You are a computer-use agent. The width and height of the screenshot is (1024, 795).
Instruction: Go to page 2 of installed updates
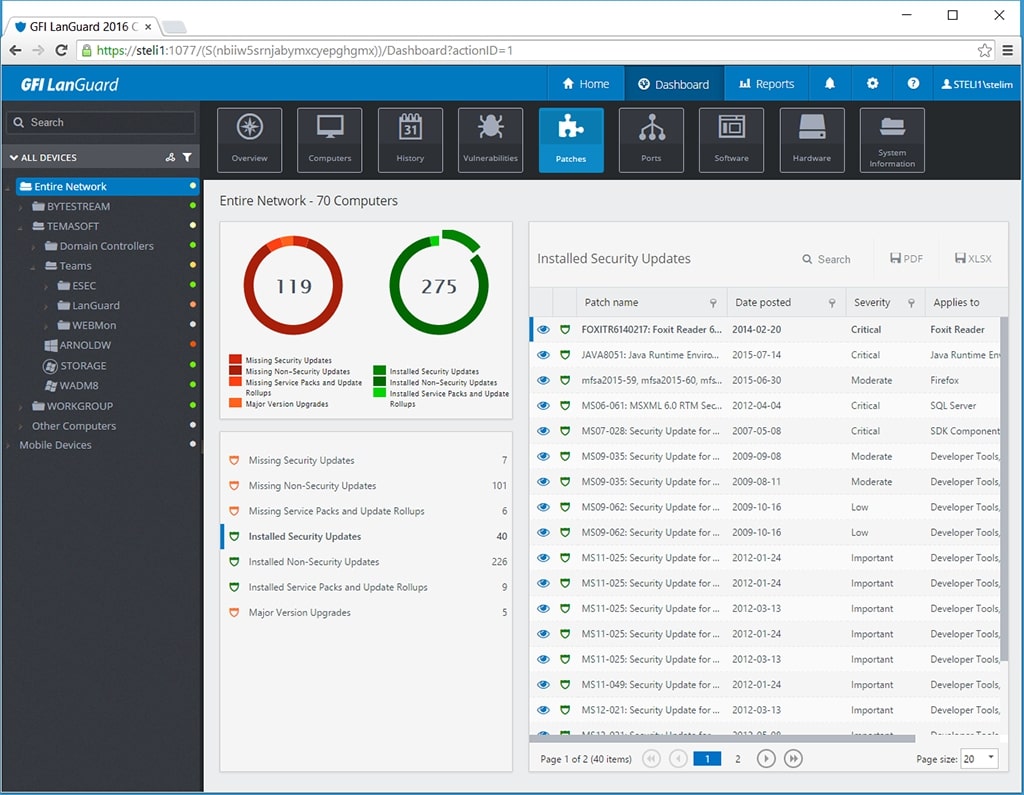[737, 758]
